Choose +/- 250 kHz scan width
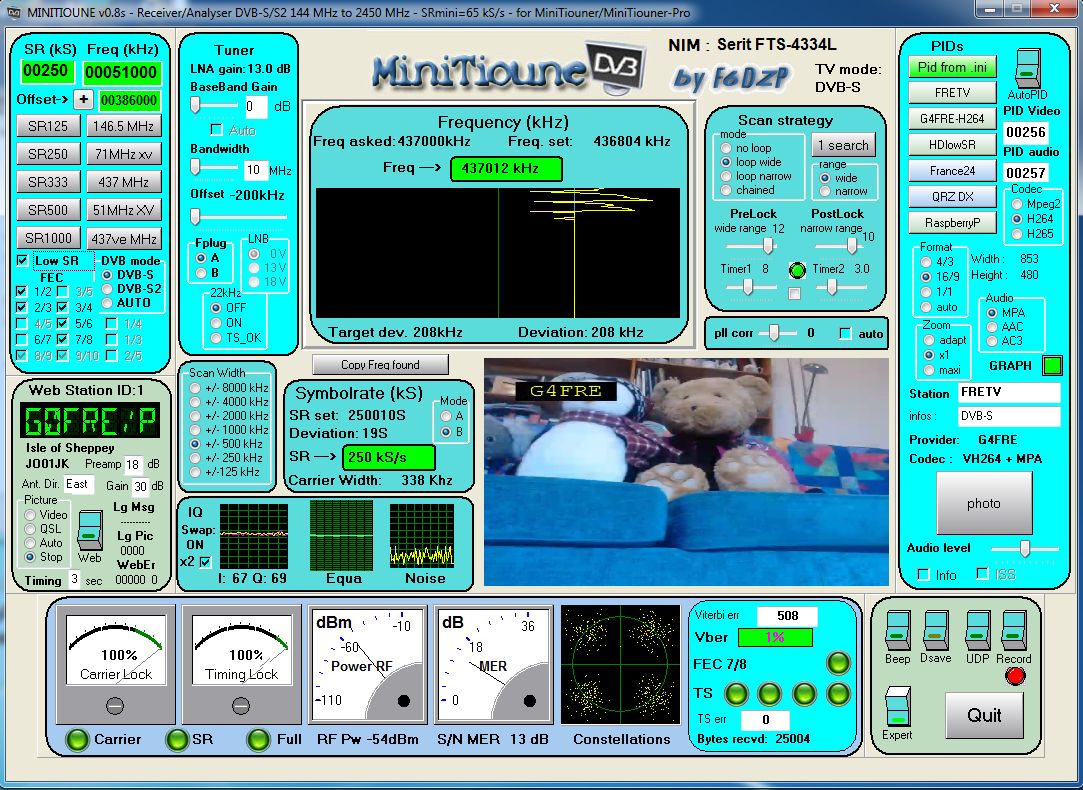This screenshot has width=1083, height=790. (x=195, y=458)
